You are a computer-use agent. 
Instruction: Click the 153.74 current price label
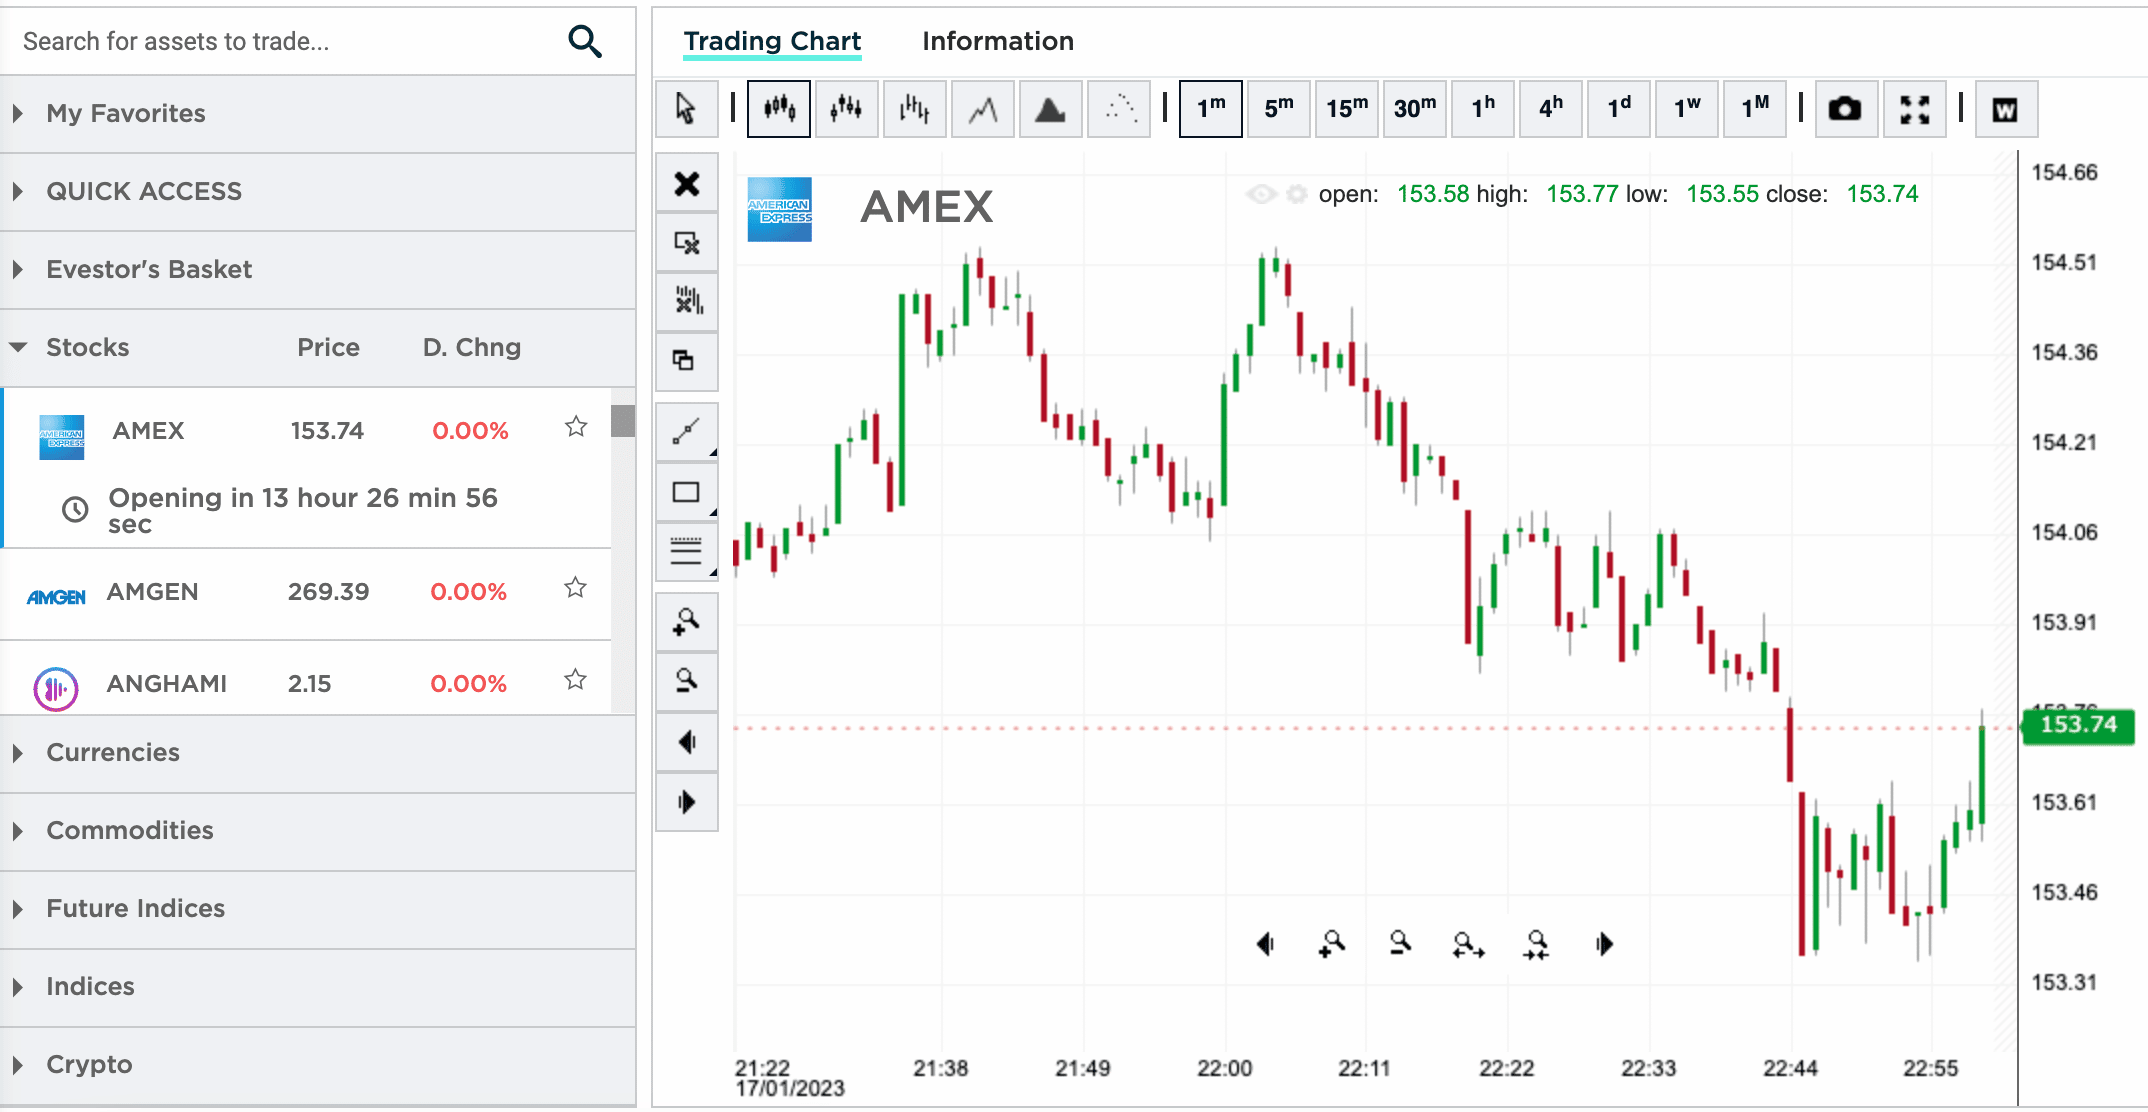[2078, 725]
